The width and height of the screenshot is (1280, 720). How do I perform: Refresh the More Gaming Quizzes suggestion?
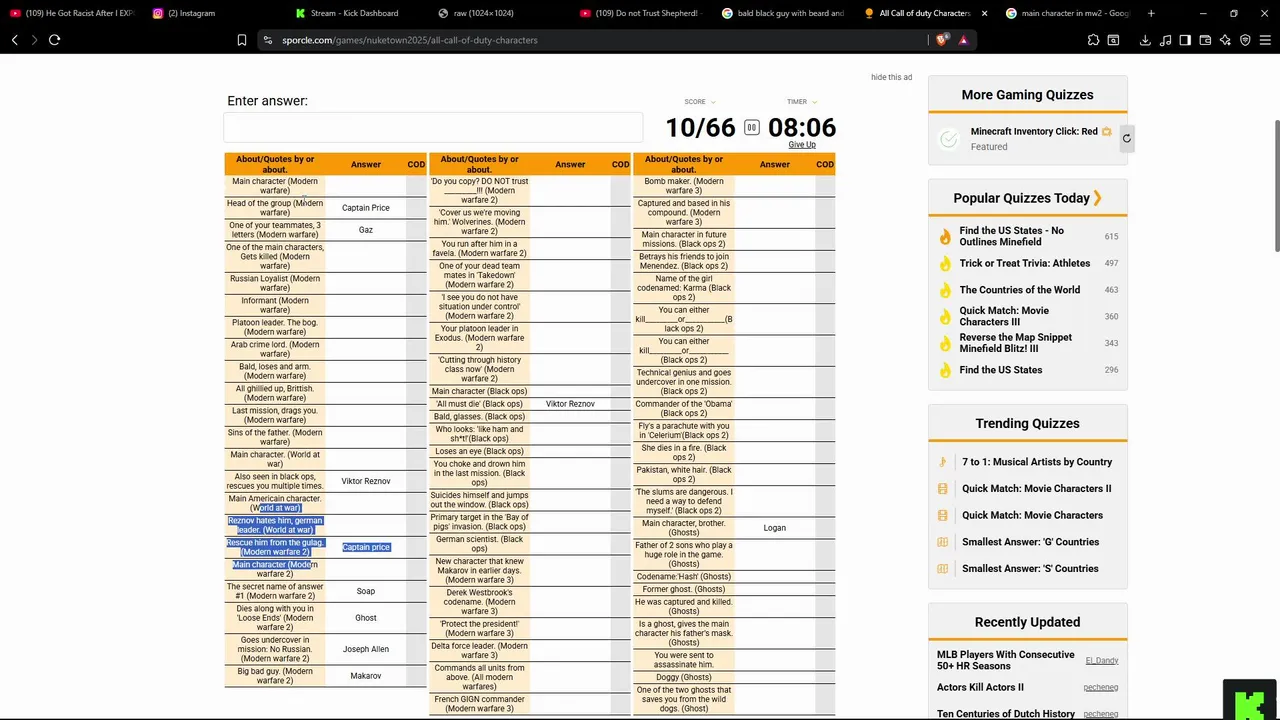[x=1126, y=139]
